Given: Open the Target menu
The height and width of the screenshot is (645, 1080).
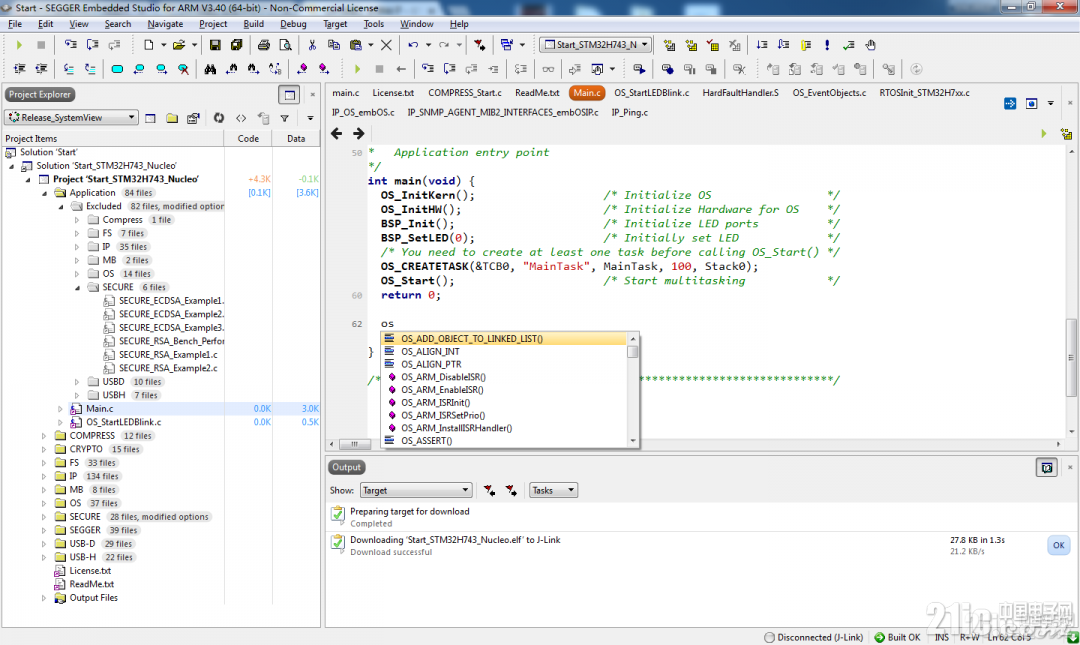Looking at the screenshot, I should [335, 24].
